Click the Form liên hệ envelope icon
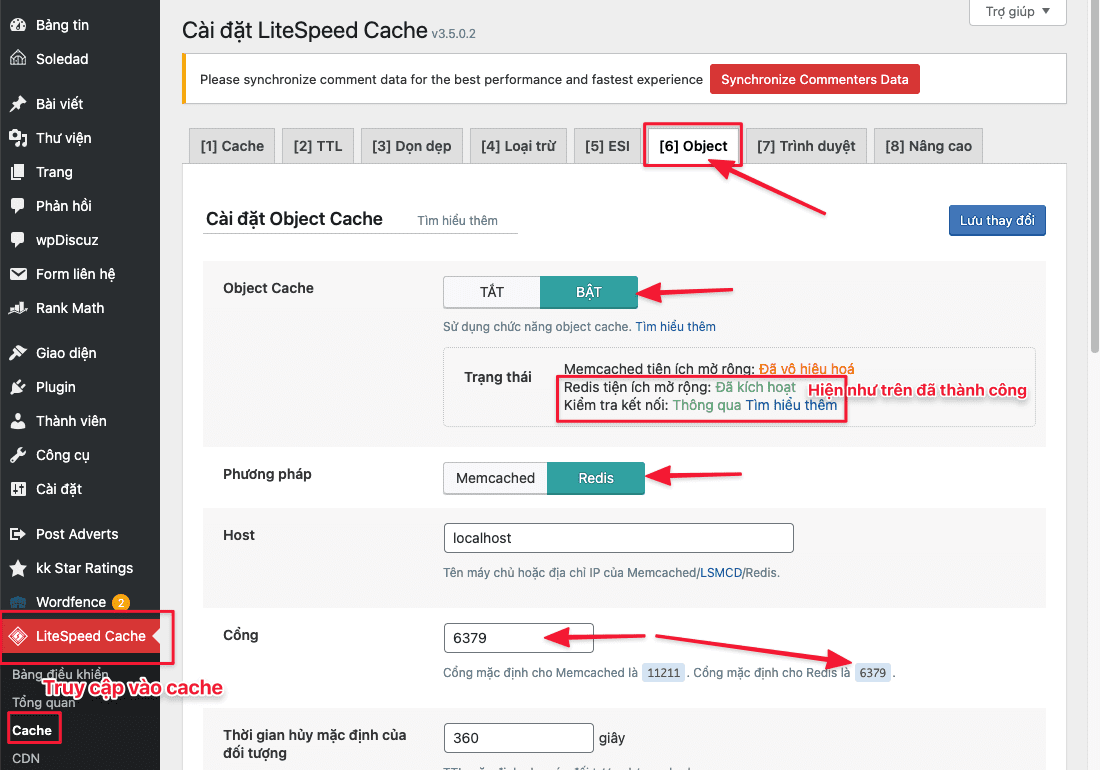Image resolution: width=1100 pixels, height=770 pixels. 18,274
